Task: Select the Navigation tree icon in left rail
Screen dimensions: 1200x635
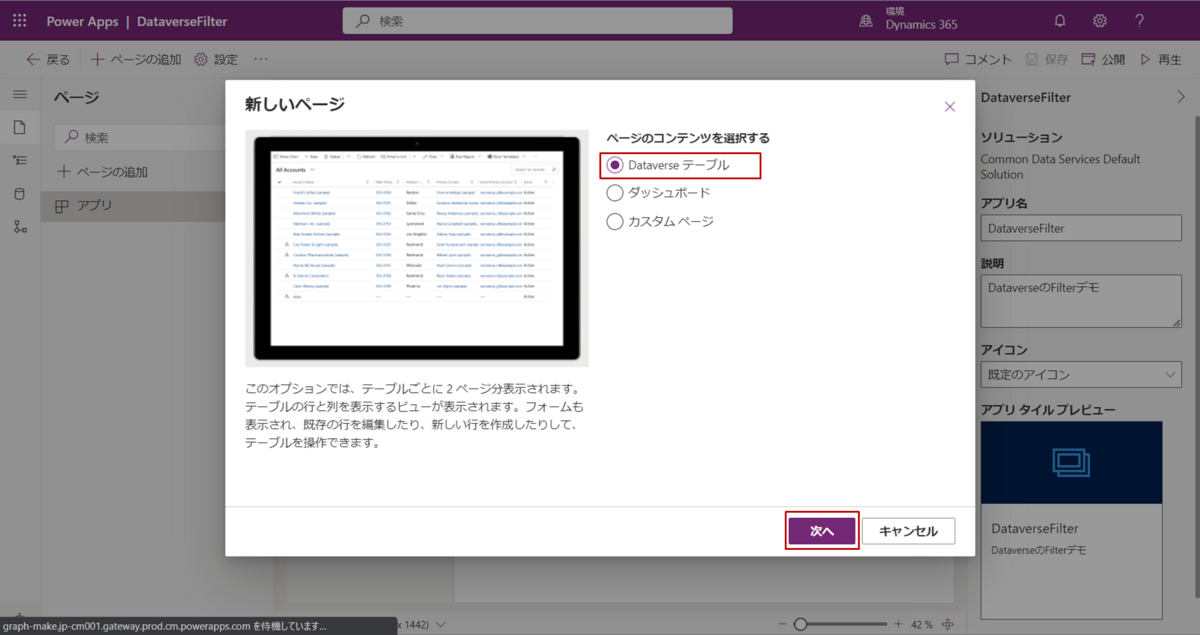Action: pyautogui.click(x=19, y=160)
